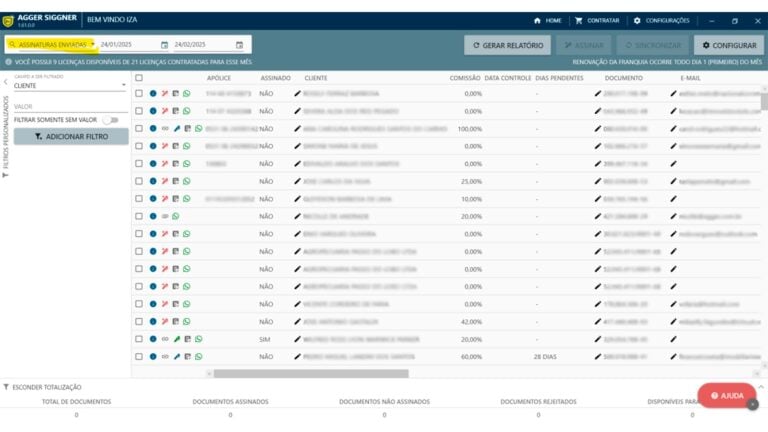Click the shopping cart Contratar icon

578,20
